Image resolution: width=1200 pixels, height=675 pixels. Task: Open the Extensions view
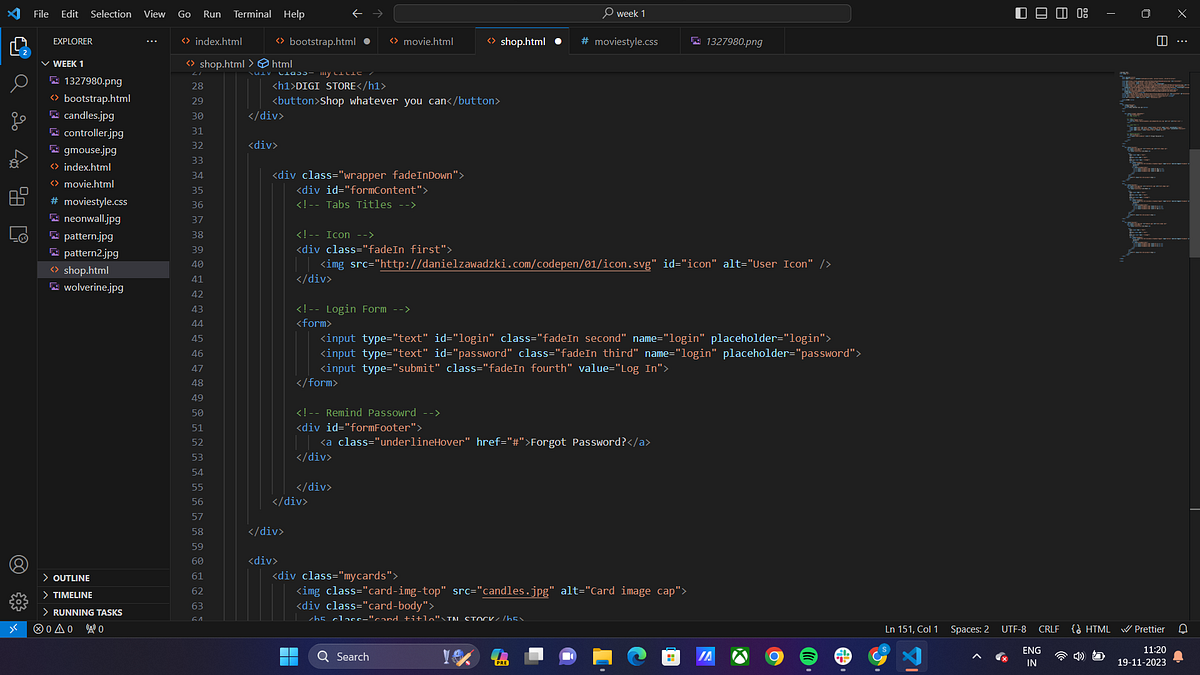tap(18, 196)
